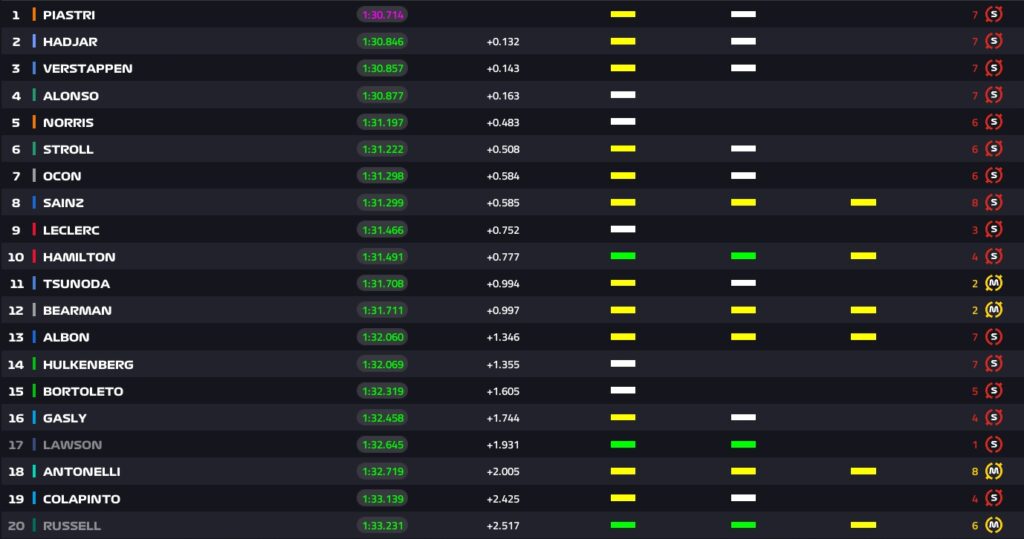Click Bearman's medium tyre compound icon
The width and height of the screenshot is (1024, 539).
click(x=993, y=310)
